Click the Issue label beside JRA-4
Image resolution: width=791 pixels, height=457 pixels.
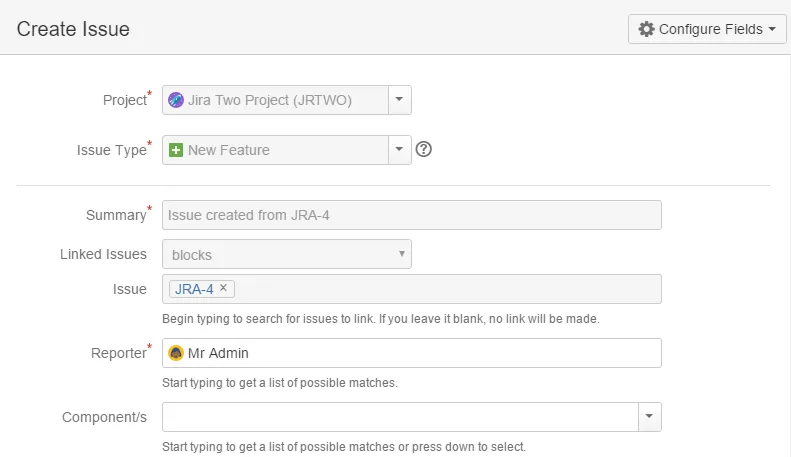pos(130,289)
